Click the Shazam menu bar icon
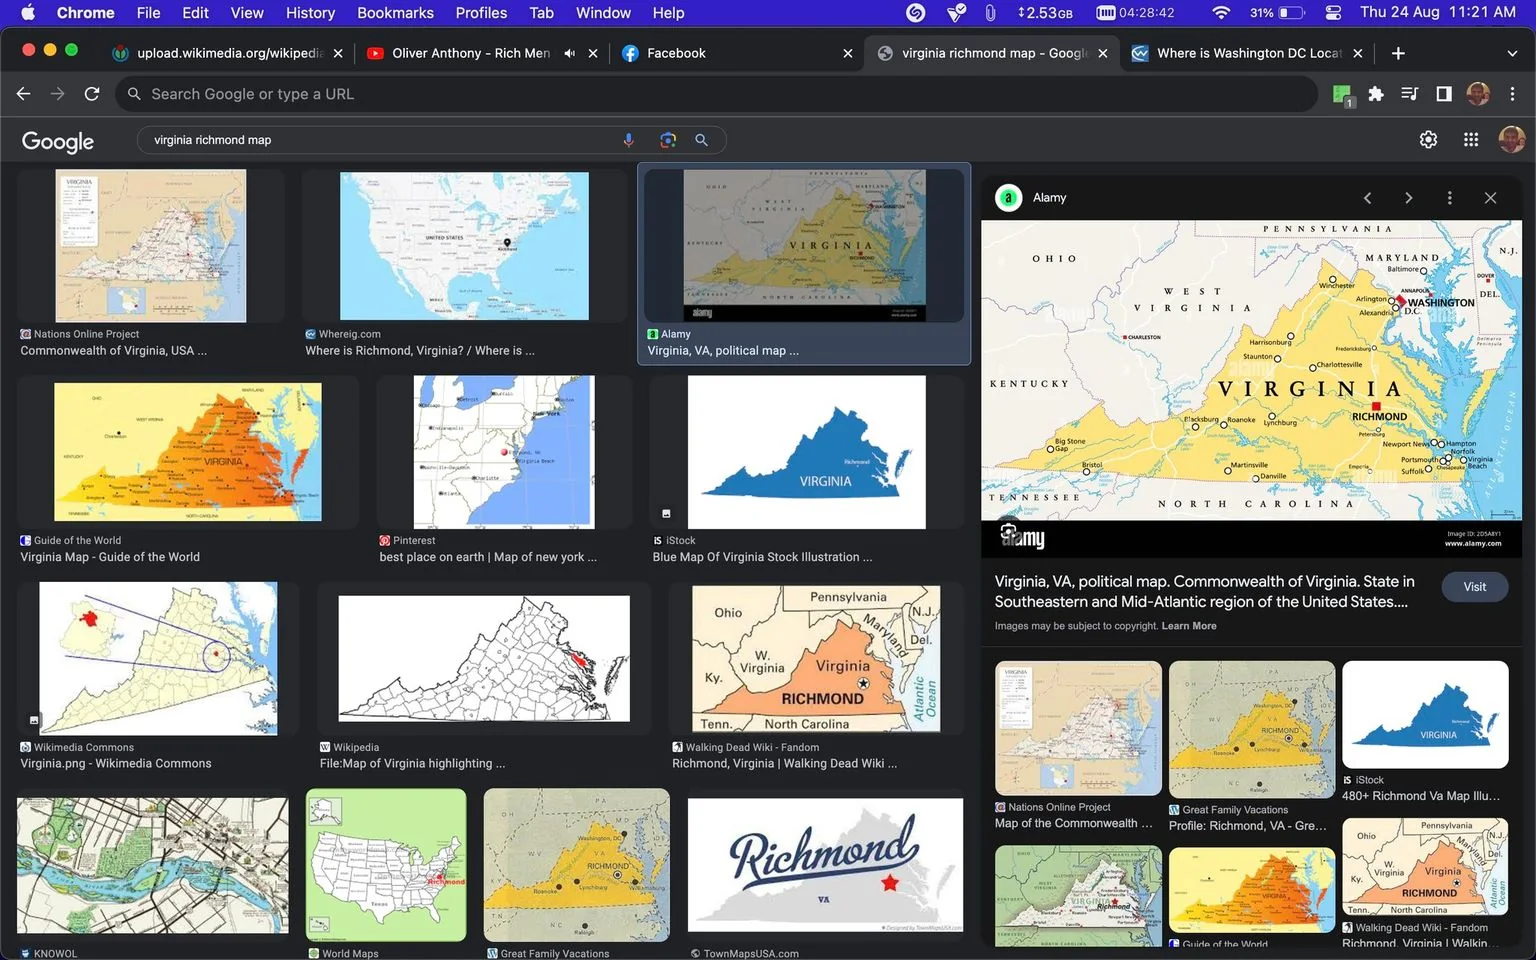 click(x=915, y=13)
